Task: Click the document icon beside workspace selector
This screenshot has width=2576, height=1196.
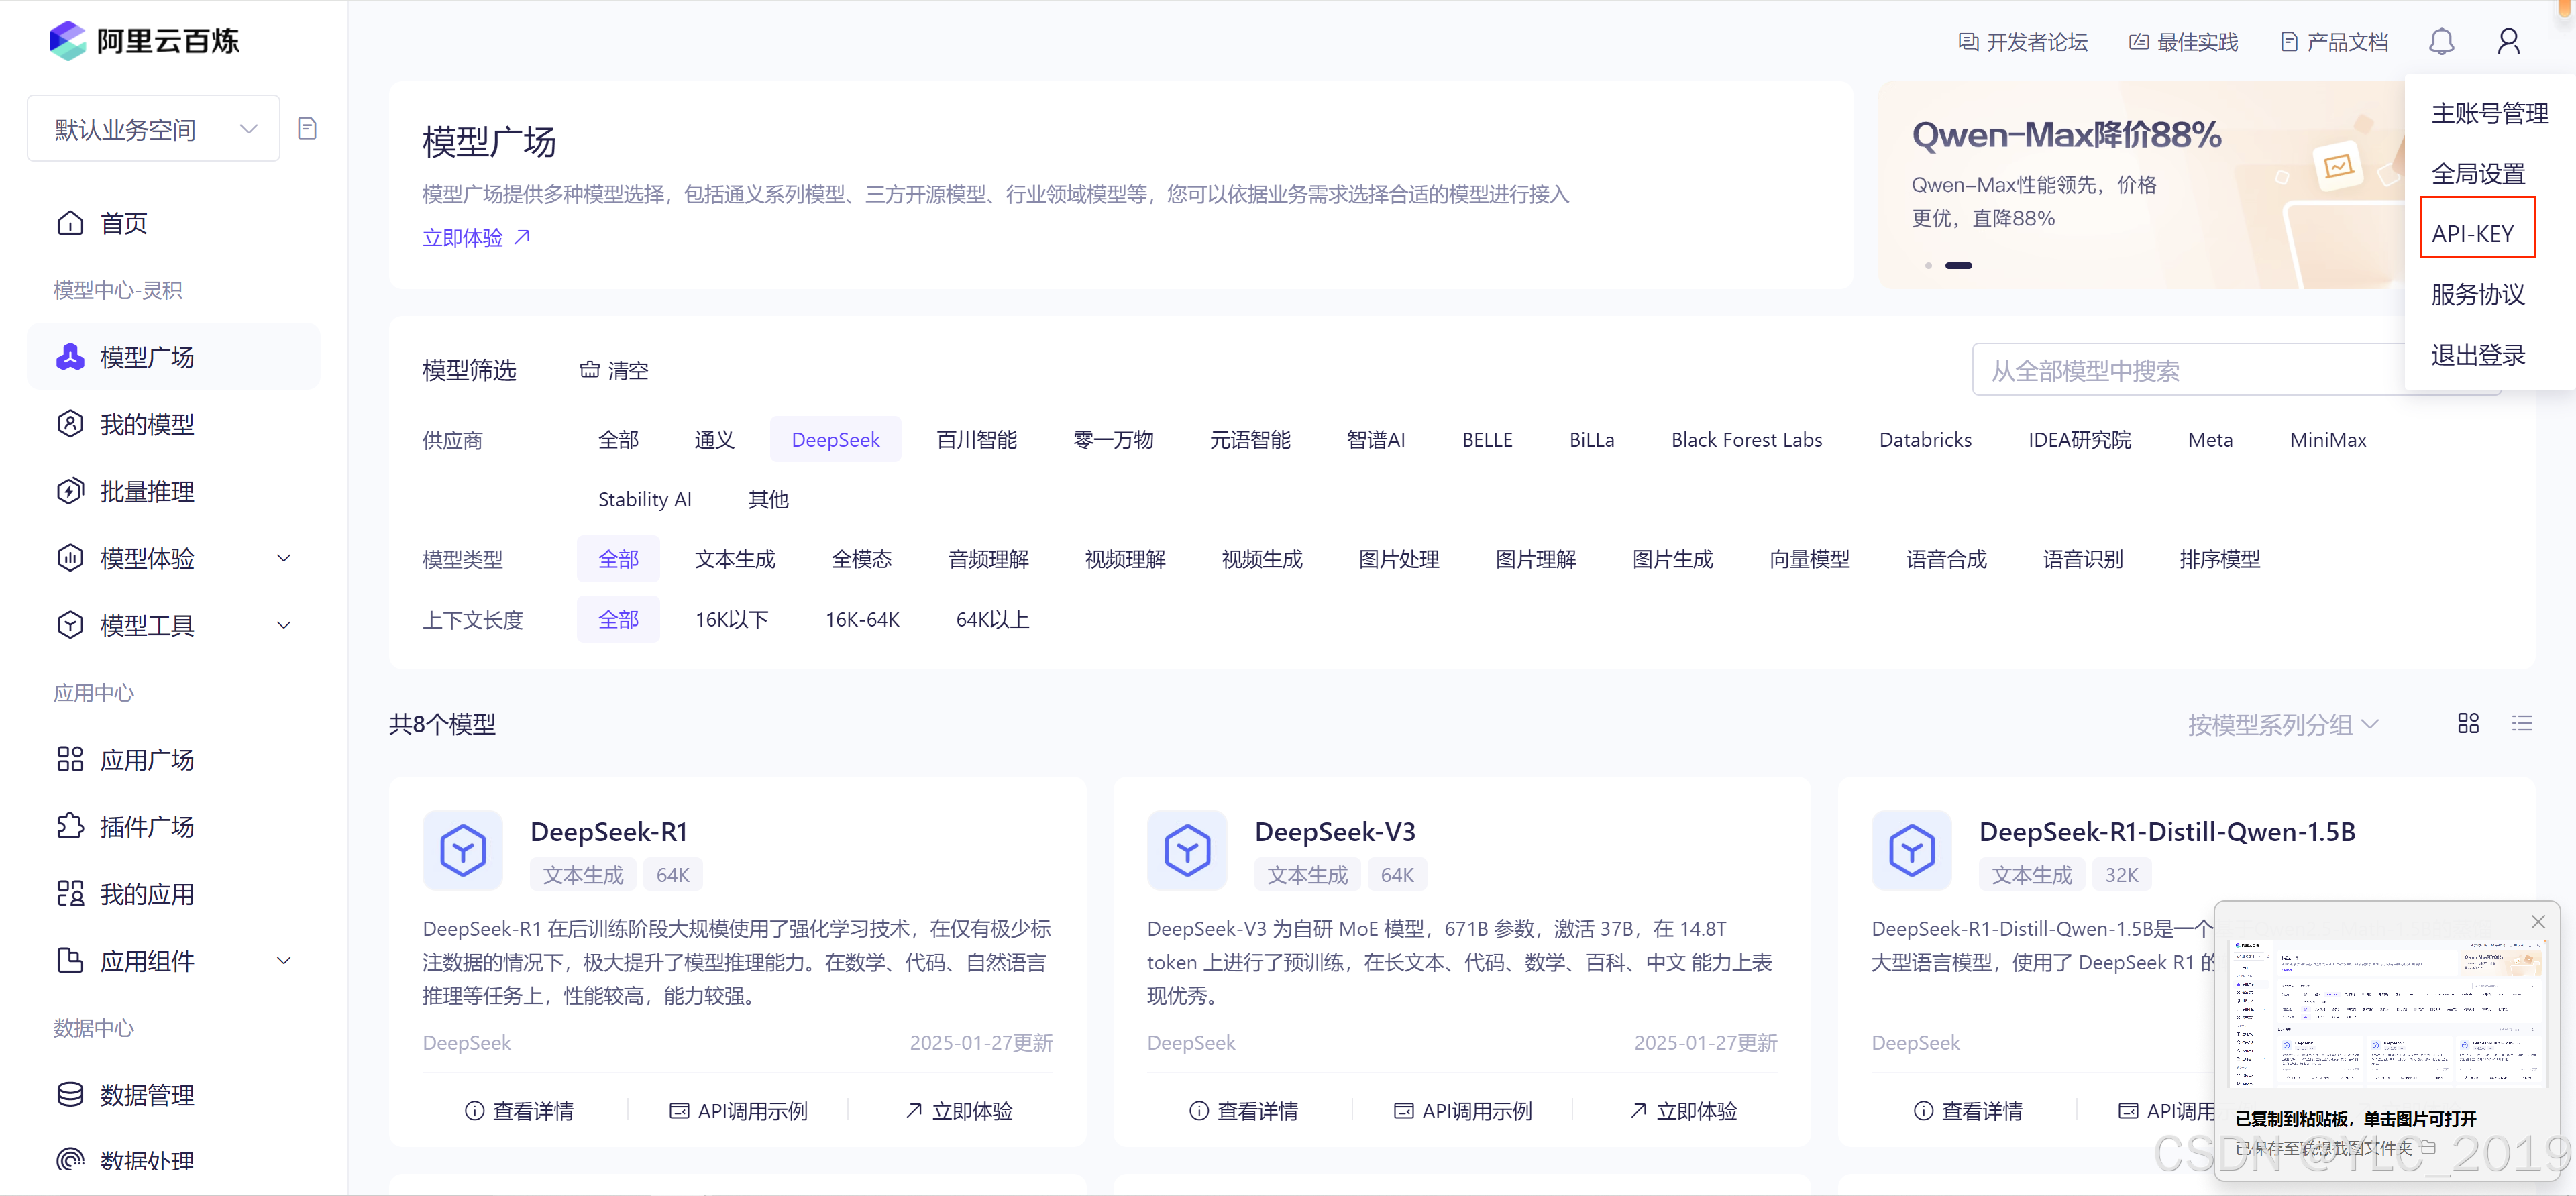Action: click(307, 128)
